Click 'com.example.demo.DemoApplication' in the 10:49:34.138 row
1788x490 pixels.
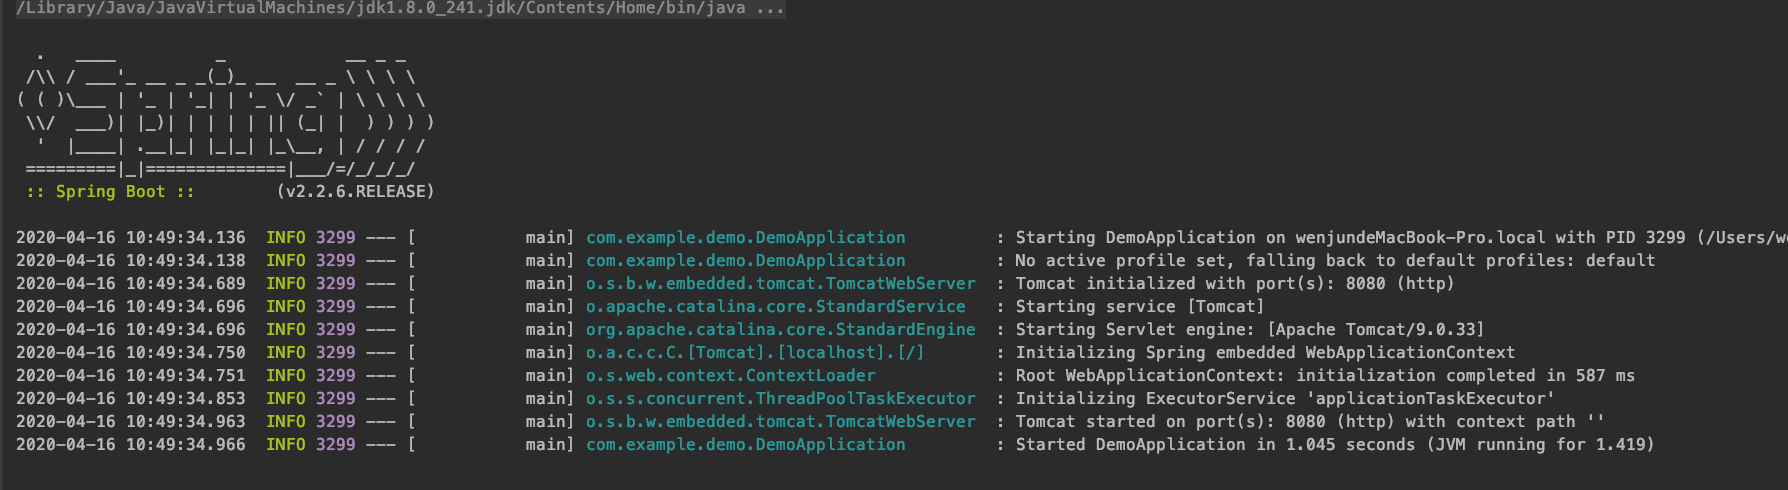(x=746, y=260)
